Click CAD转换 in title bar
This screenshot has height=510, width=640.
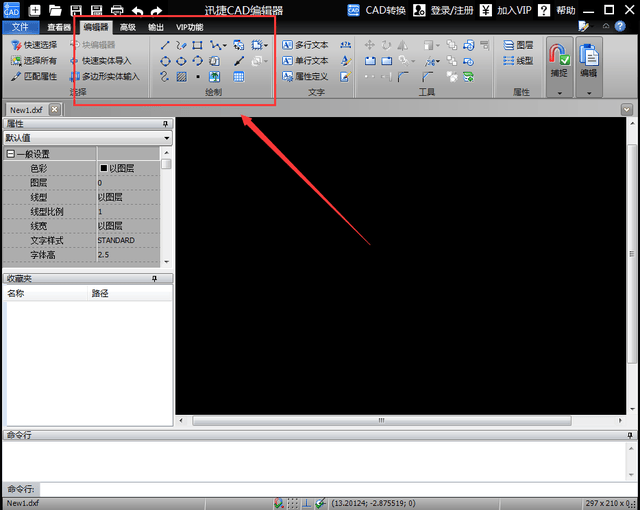coord(376,10)
